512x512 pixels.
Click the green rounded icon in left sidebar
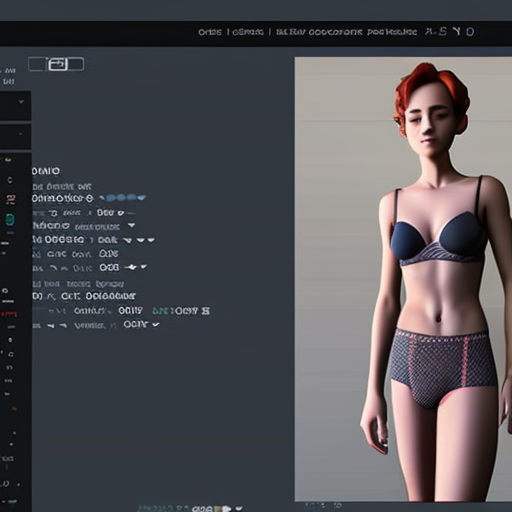point(10,219)
